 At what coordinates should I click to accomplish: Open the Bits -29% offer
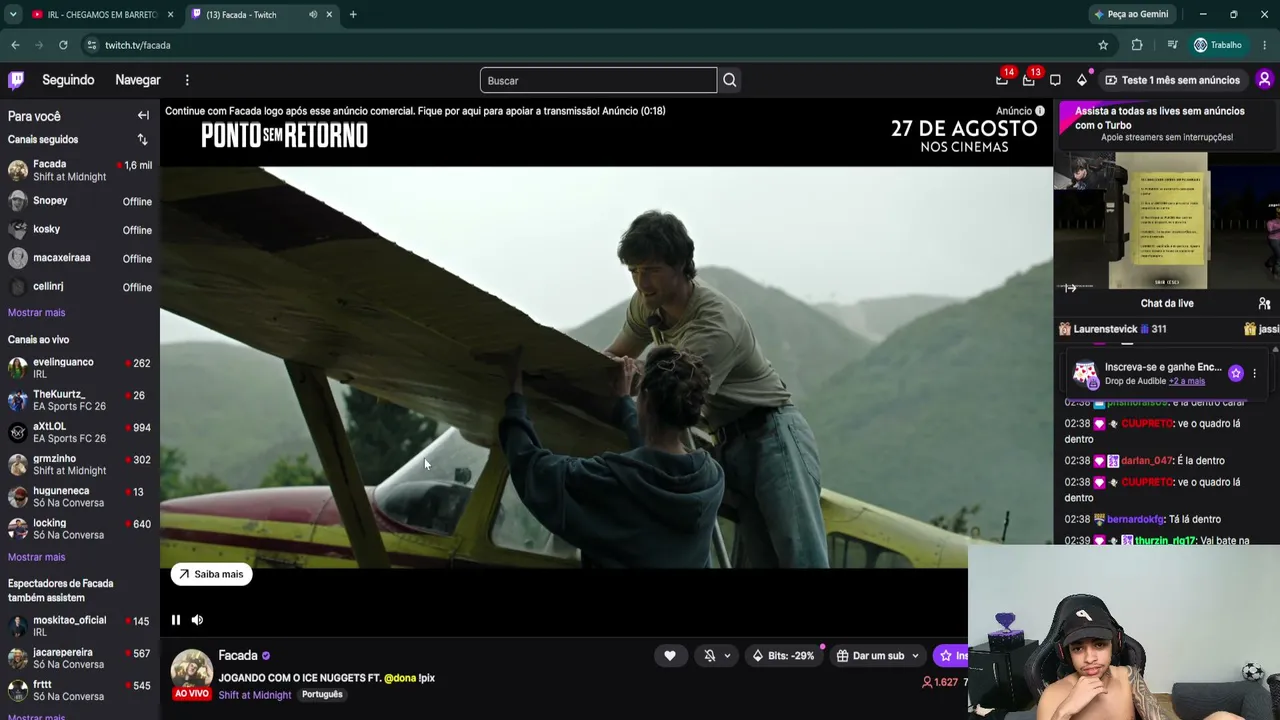click(782, 656)
